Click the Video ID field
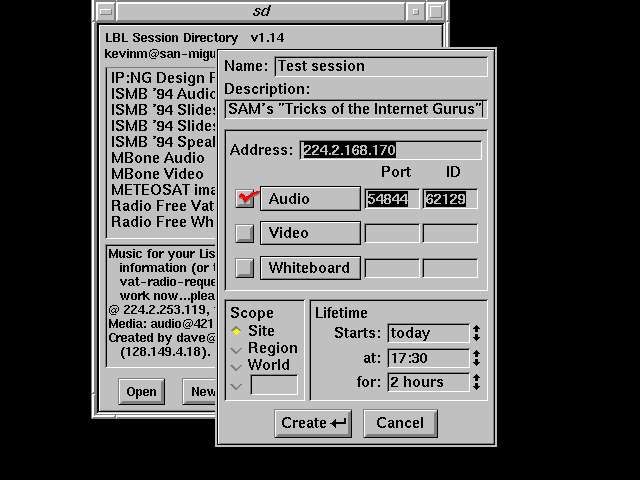 click(449, 233)
